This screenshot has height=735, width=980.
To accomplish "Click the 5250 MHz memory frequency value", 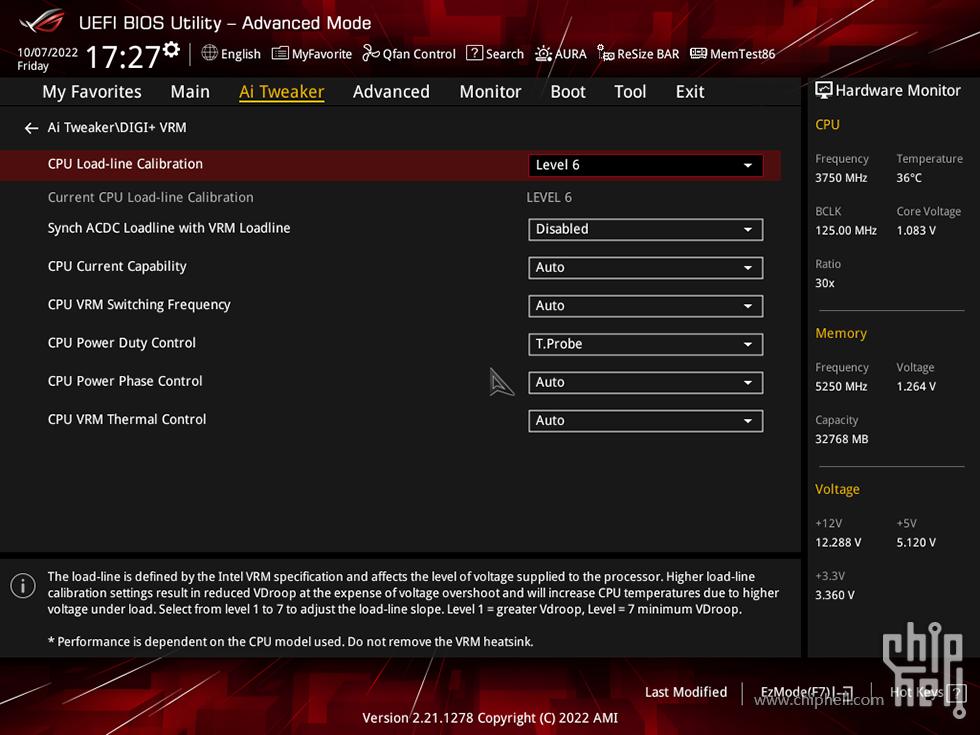I will point(841,387).
